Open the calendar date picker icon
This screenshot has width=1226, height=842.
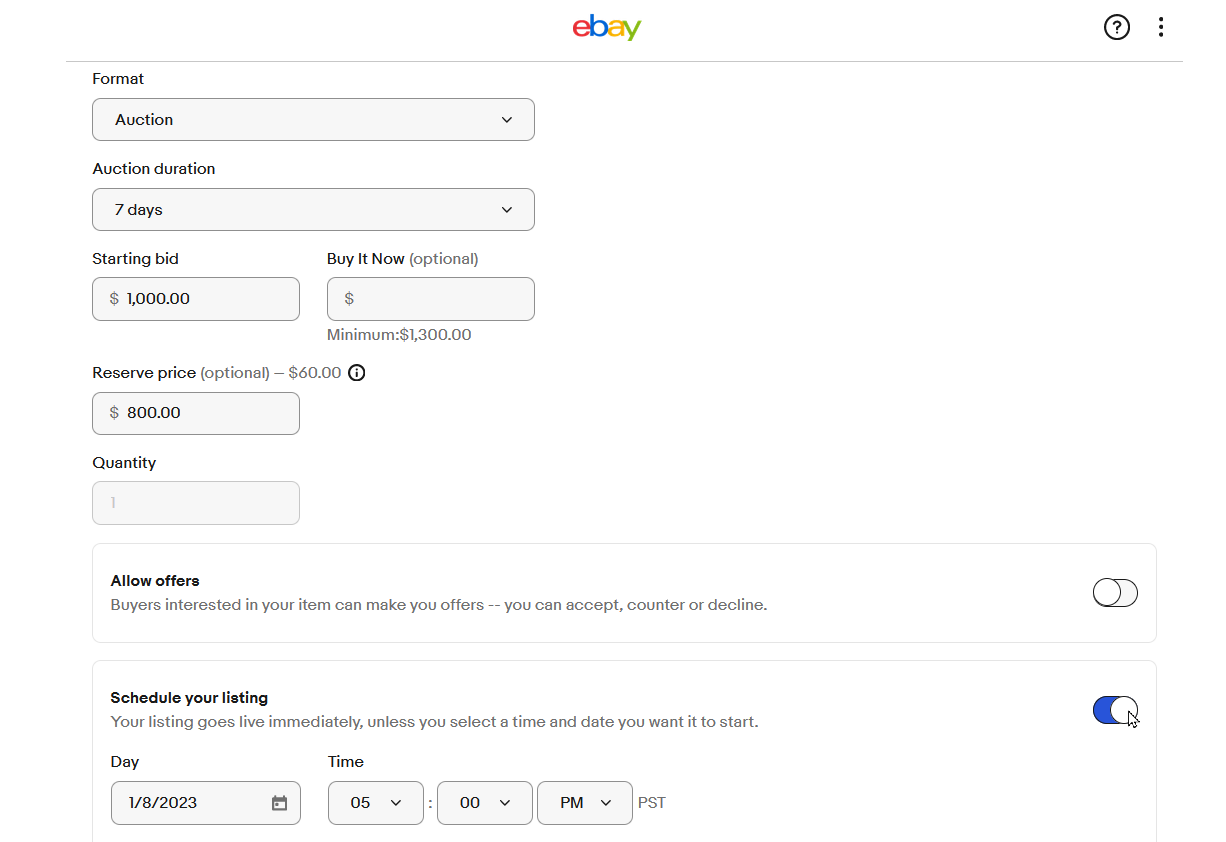click(279, 803)
